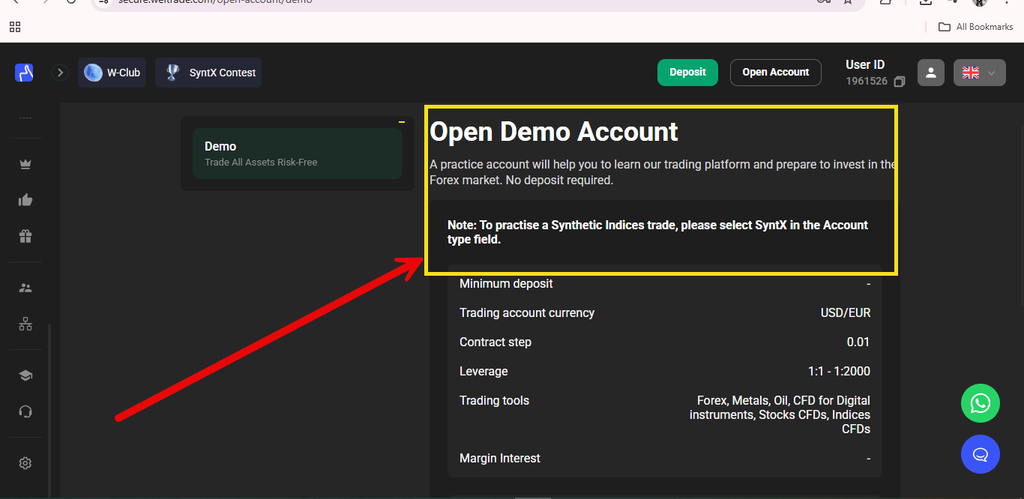Click the green Deposit button
This screenshot has height=499, width=1024.
(687, 72)
